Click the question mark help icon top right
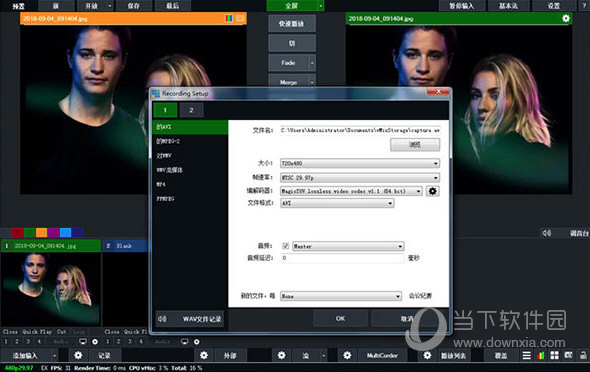The width and height of the screenshot is (590, 372). (584, 5)
